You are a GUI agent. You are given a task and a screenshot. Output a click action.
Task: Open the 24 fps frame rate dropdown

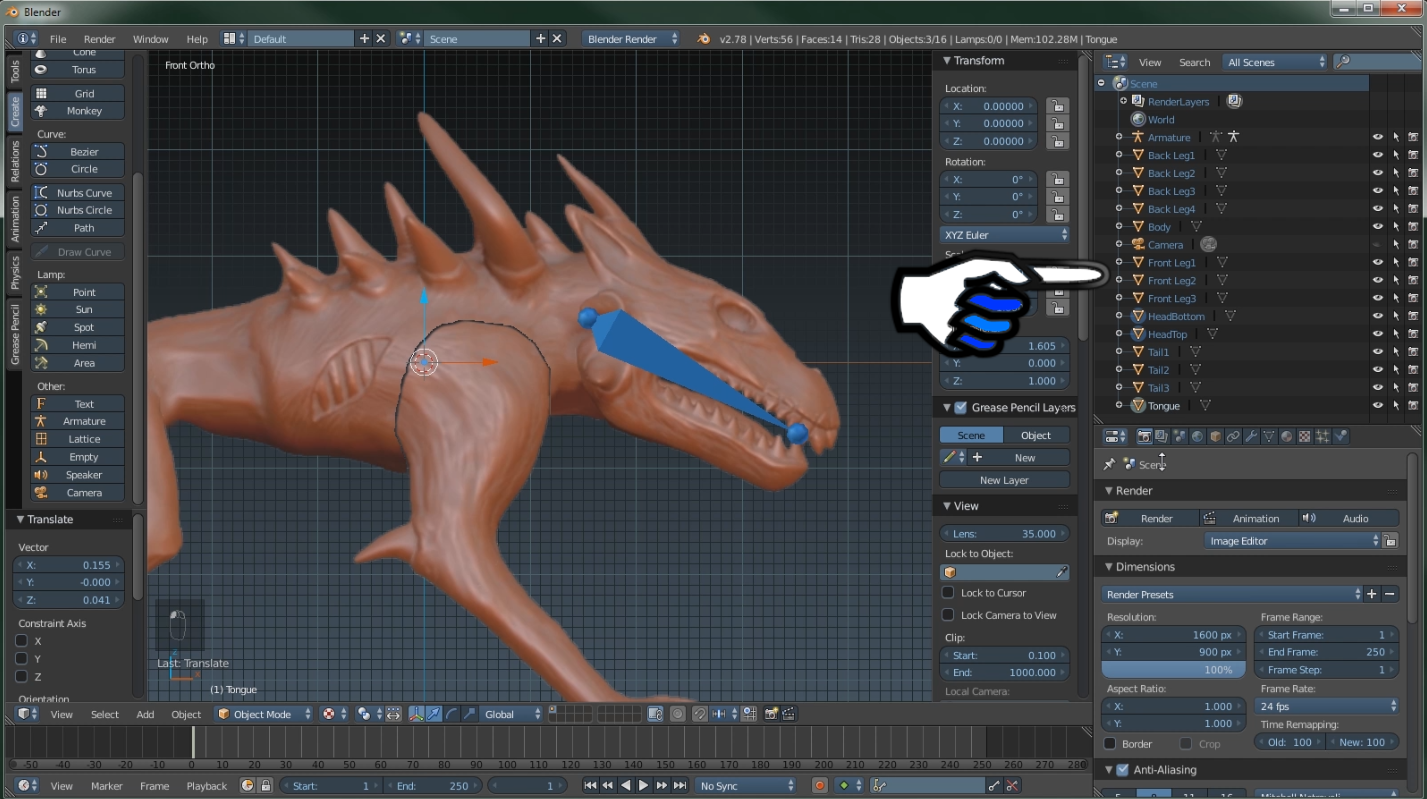point(1326,706)
